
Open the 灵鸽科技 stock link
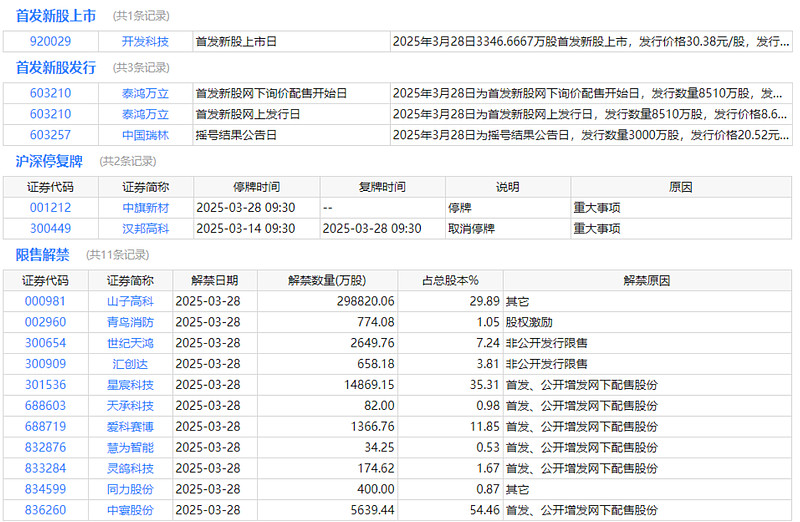pyautogui.click(x=130, y=468)
